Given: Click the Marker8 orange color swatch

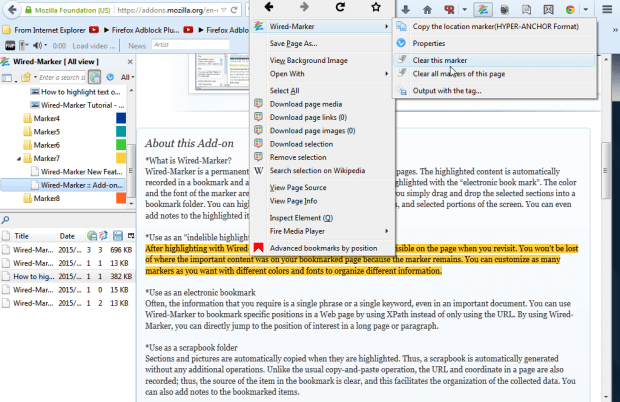Looking at the screenshot, I should (121, 198).
